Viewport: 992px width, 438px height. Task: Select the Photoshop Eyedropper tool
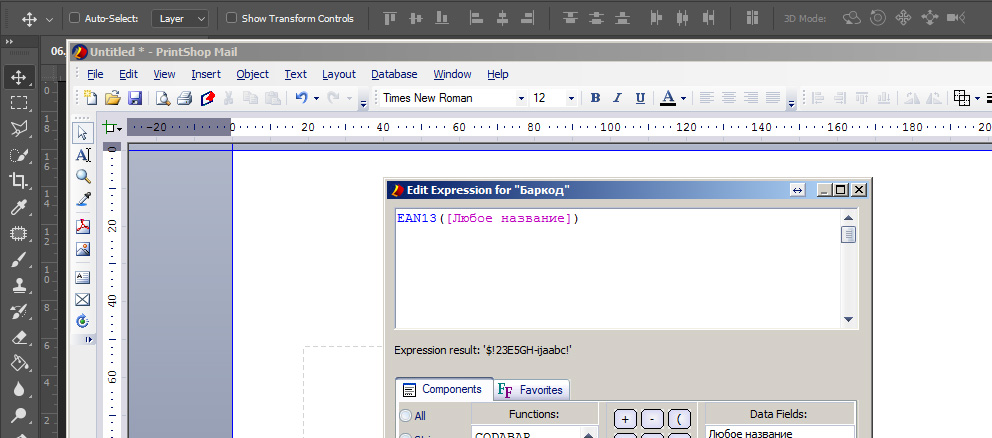tap(19, 207)
